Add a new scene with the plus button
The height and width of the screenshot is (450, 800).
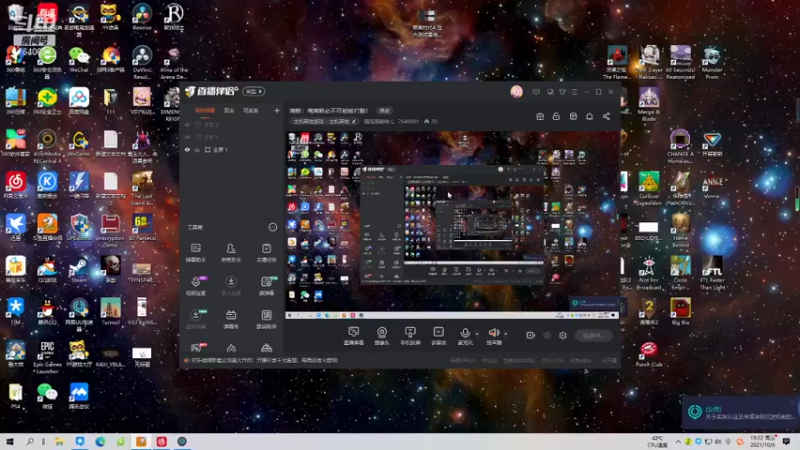[277, 110]
